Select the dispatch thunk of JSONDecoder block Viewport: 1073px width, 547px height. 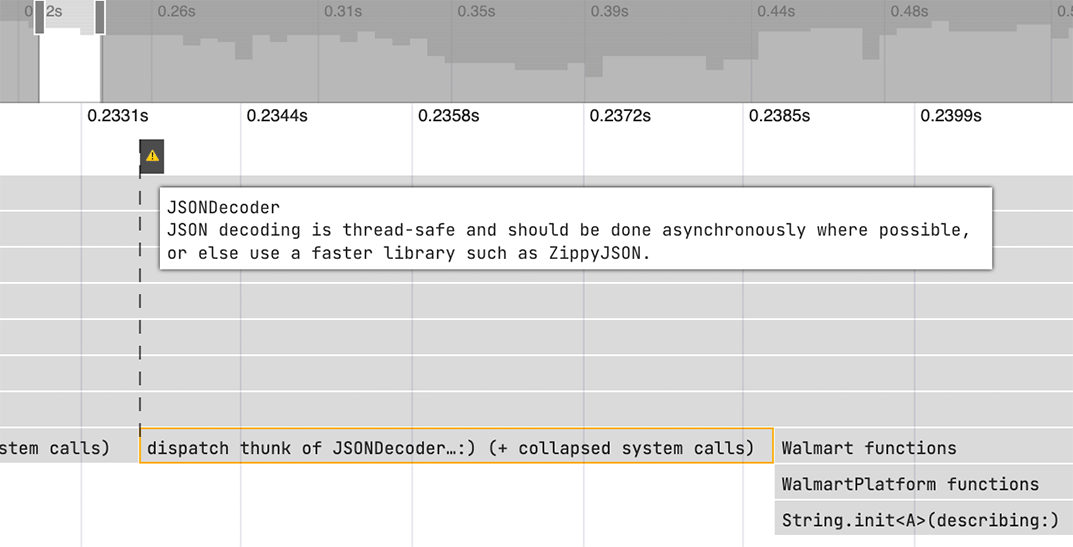[x=455, y=448]
